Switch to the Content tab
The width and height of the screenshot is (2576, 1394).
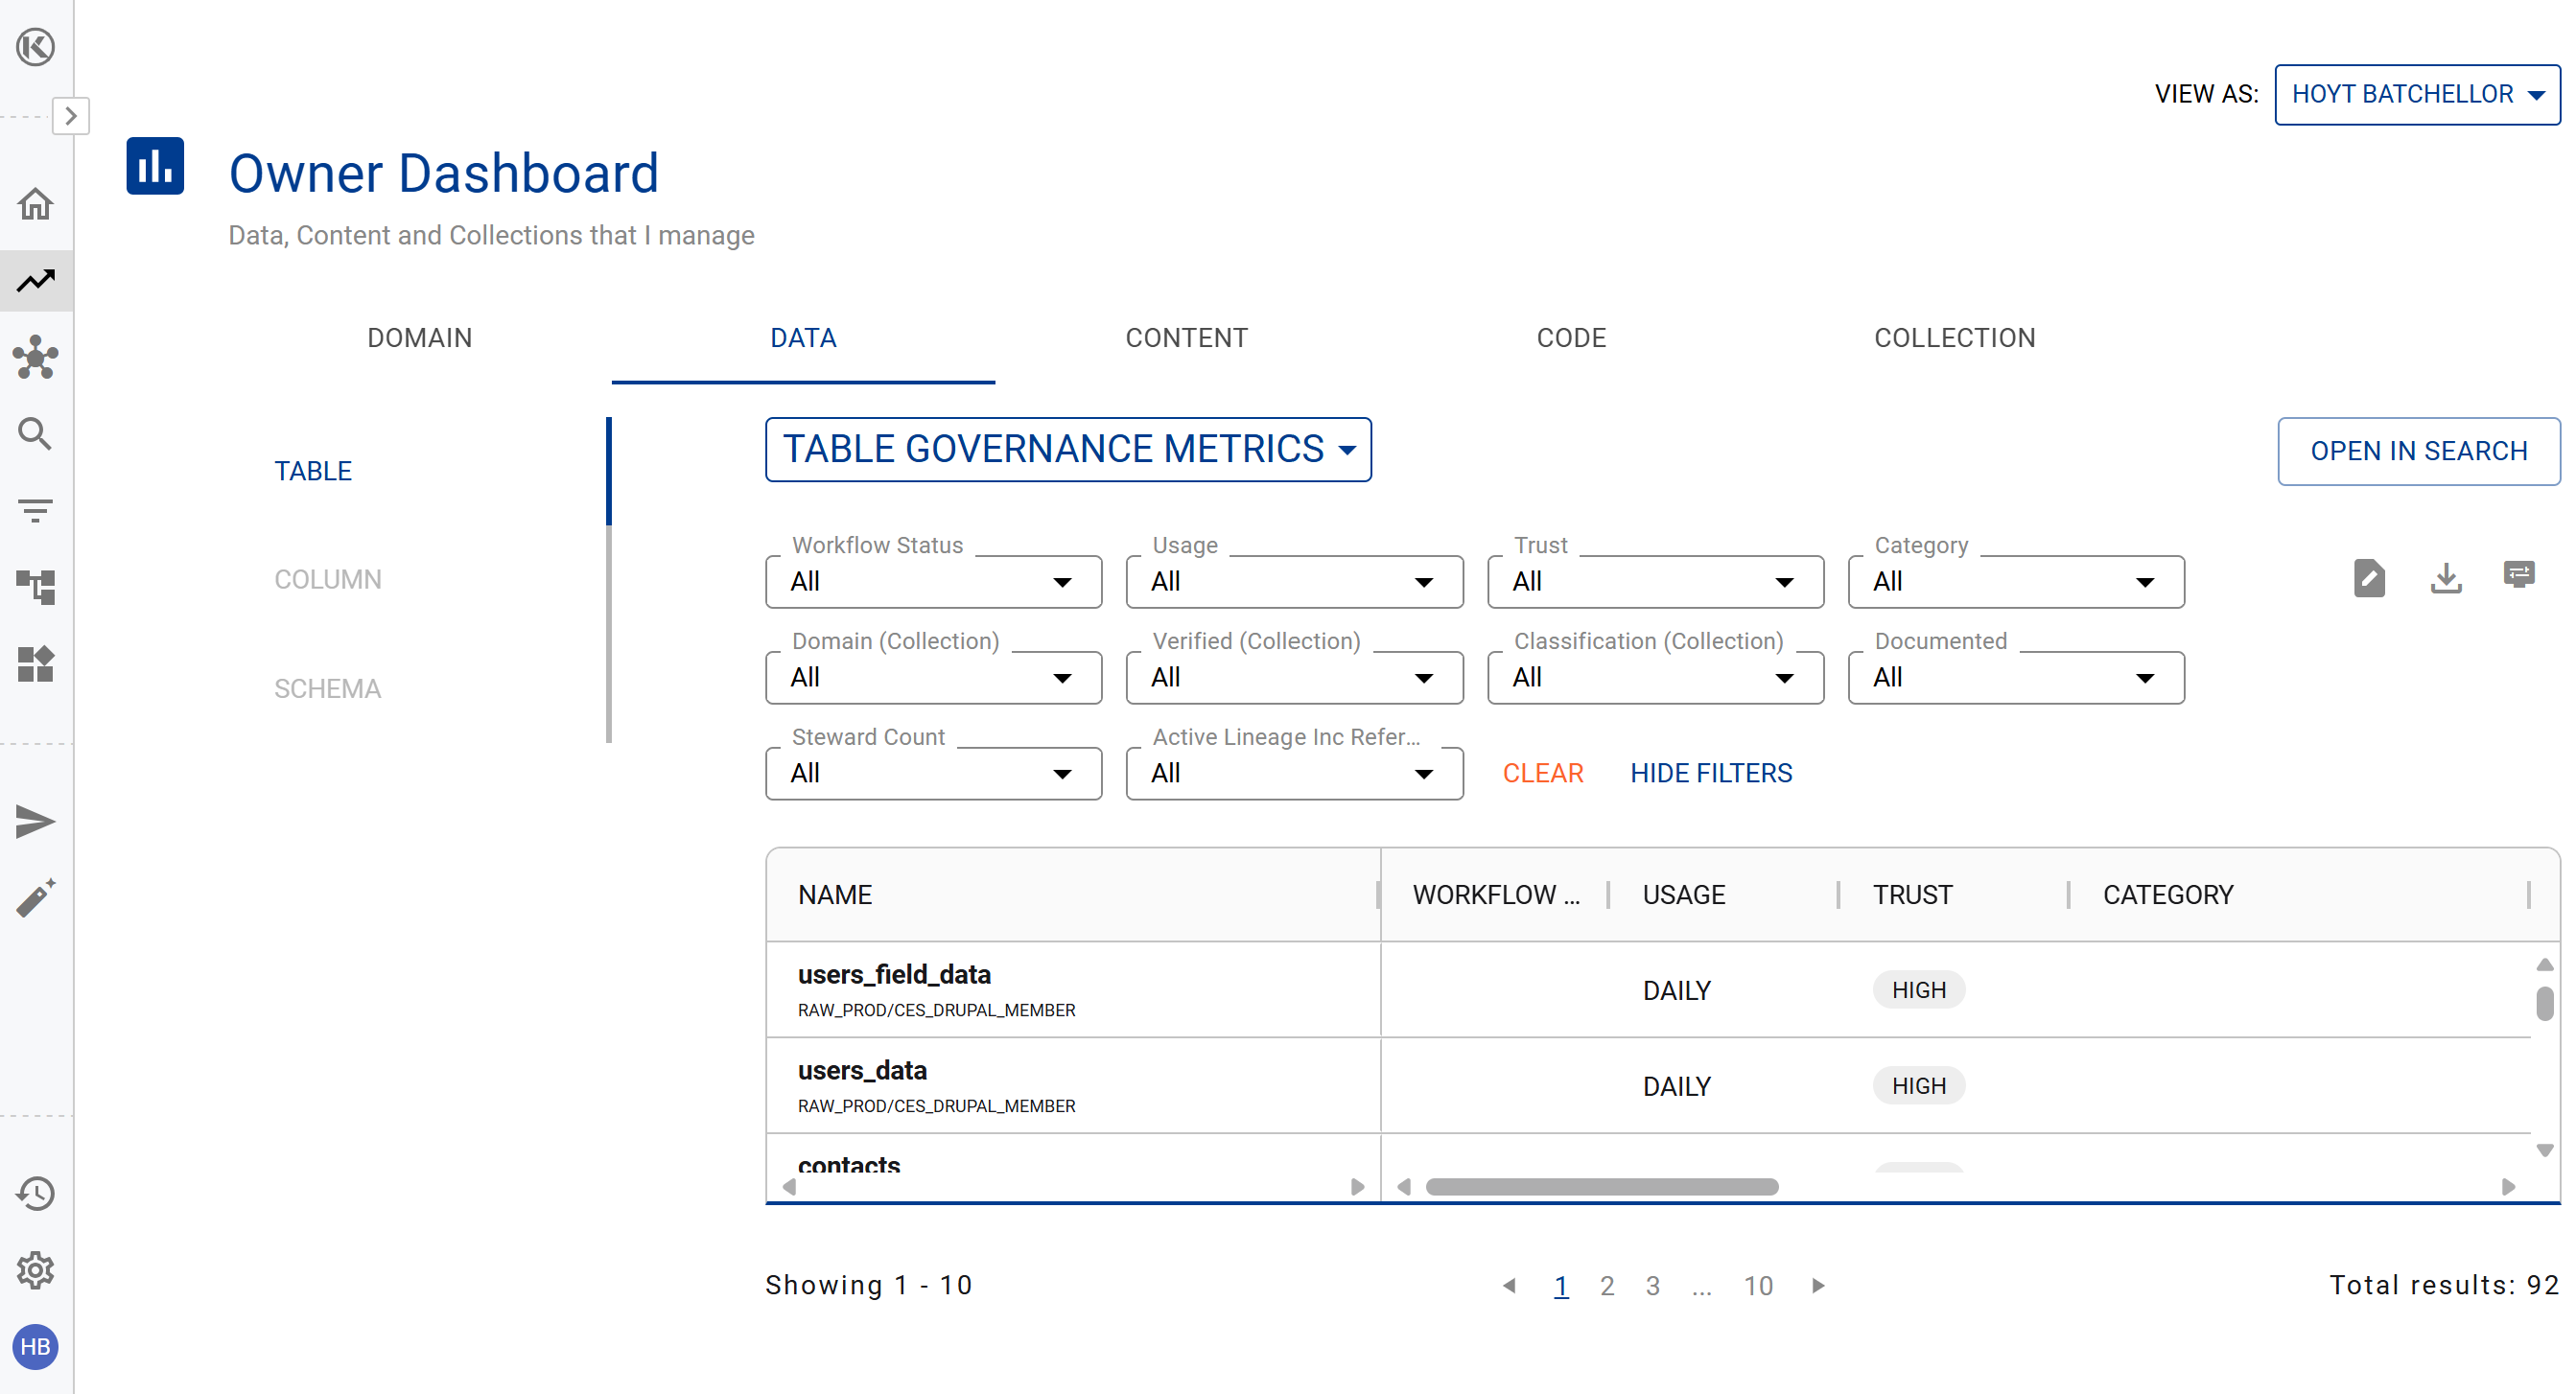coord(1186,338)
